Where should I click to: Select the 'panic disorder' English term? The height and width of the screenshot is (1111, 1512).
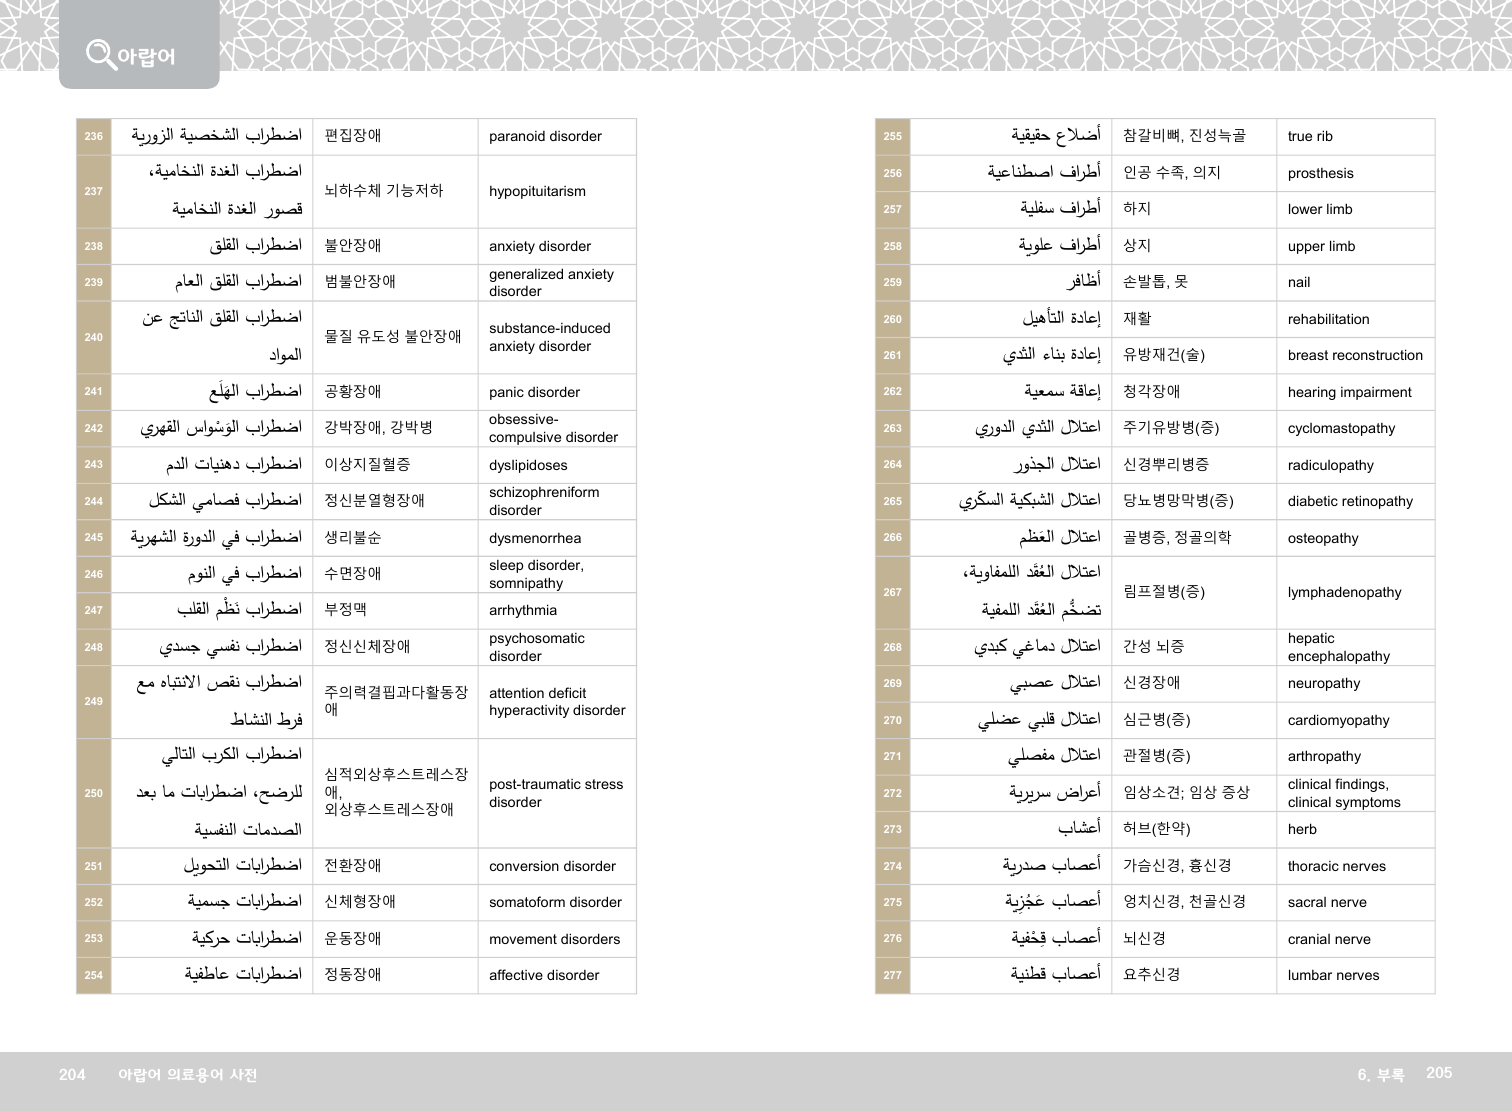[x=534, y=392]
